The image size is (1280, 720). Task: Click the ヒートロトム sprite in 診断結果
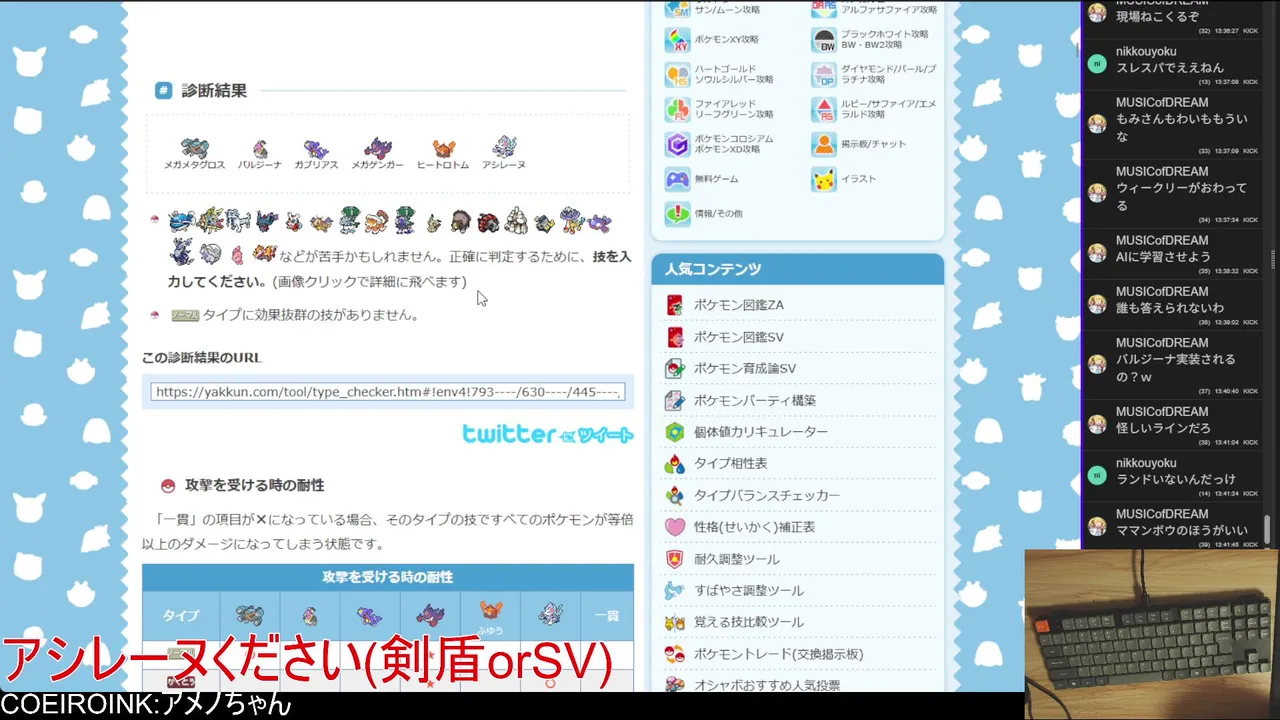443,148
